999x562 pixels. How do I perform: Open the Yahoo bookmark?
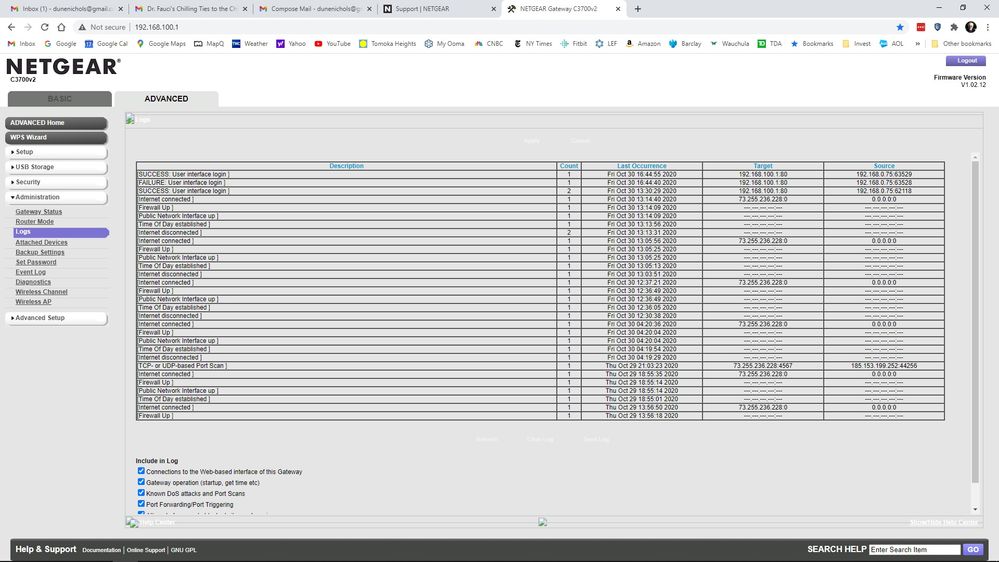pos(291,44)
